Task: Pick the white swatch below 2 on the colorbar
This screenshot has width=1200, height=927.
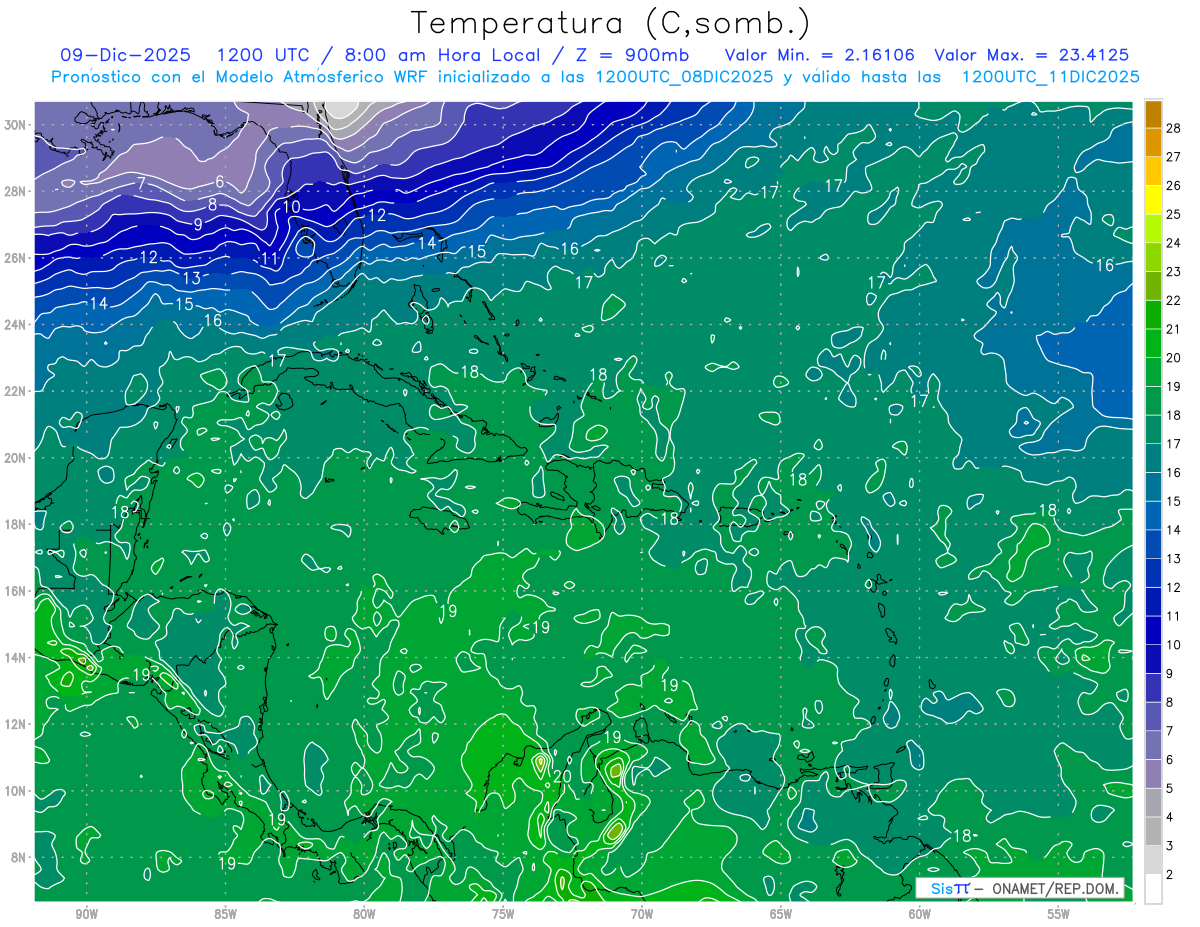Action: (x=1153, y=889)
